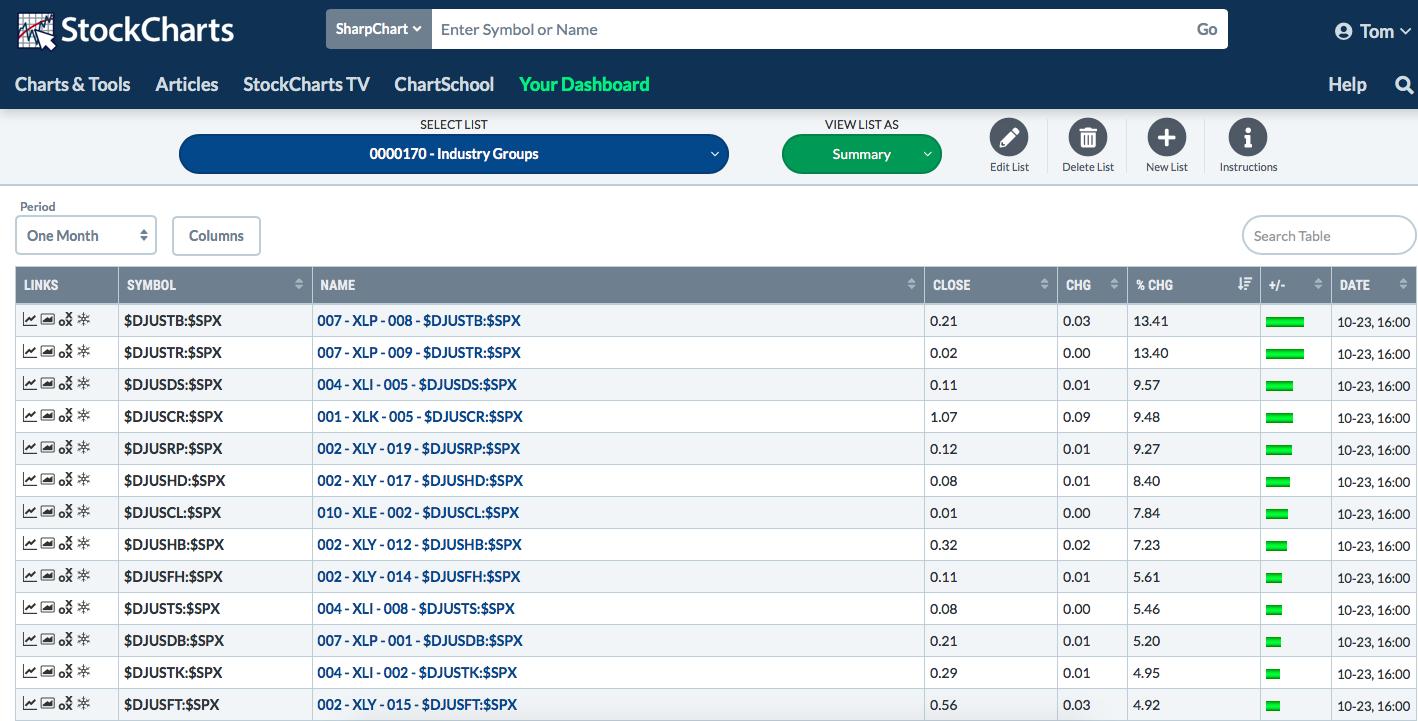Open link 004 - XLI - 002 - $DJUSTK:$SPX
Image resolution: width=1418 pixels, height=721 pixels.
click(x=417, y=673)
